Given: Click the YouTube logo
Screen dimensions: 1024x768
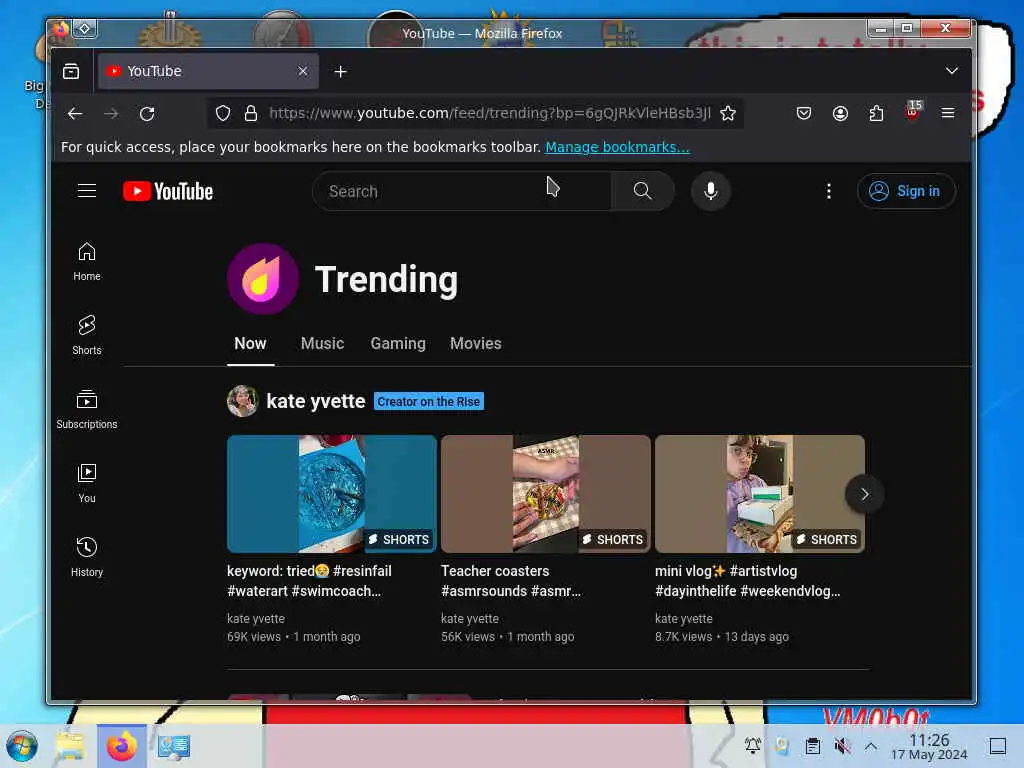Looking at the screenshot, I should click(x=168, y=191).
